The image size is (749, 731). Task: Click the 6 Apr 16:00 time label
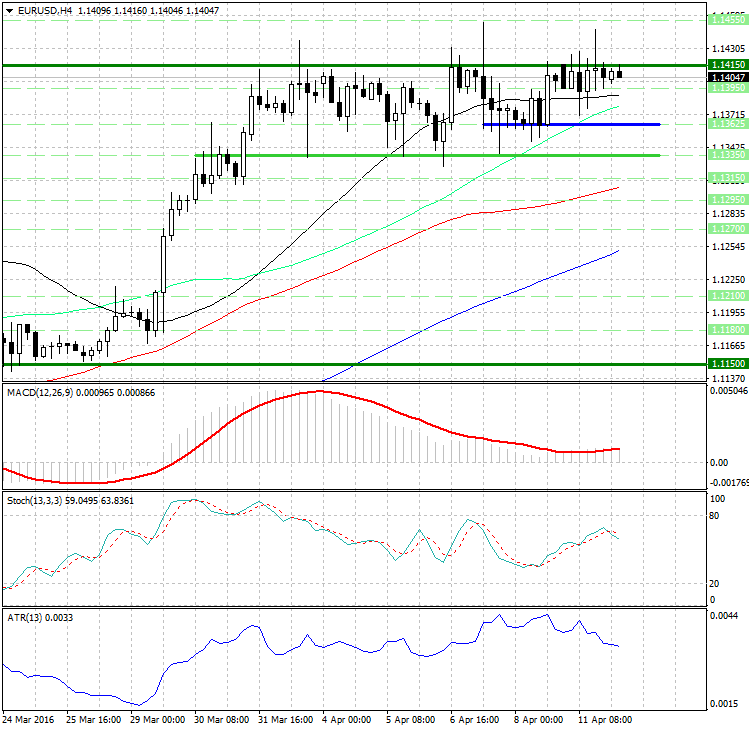point(475,720)
